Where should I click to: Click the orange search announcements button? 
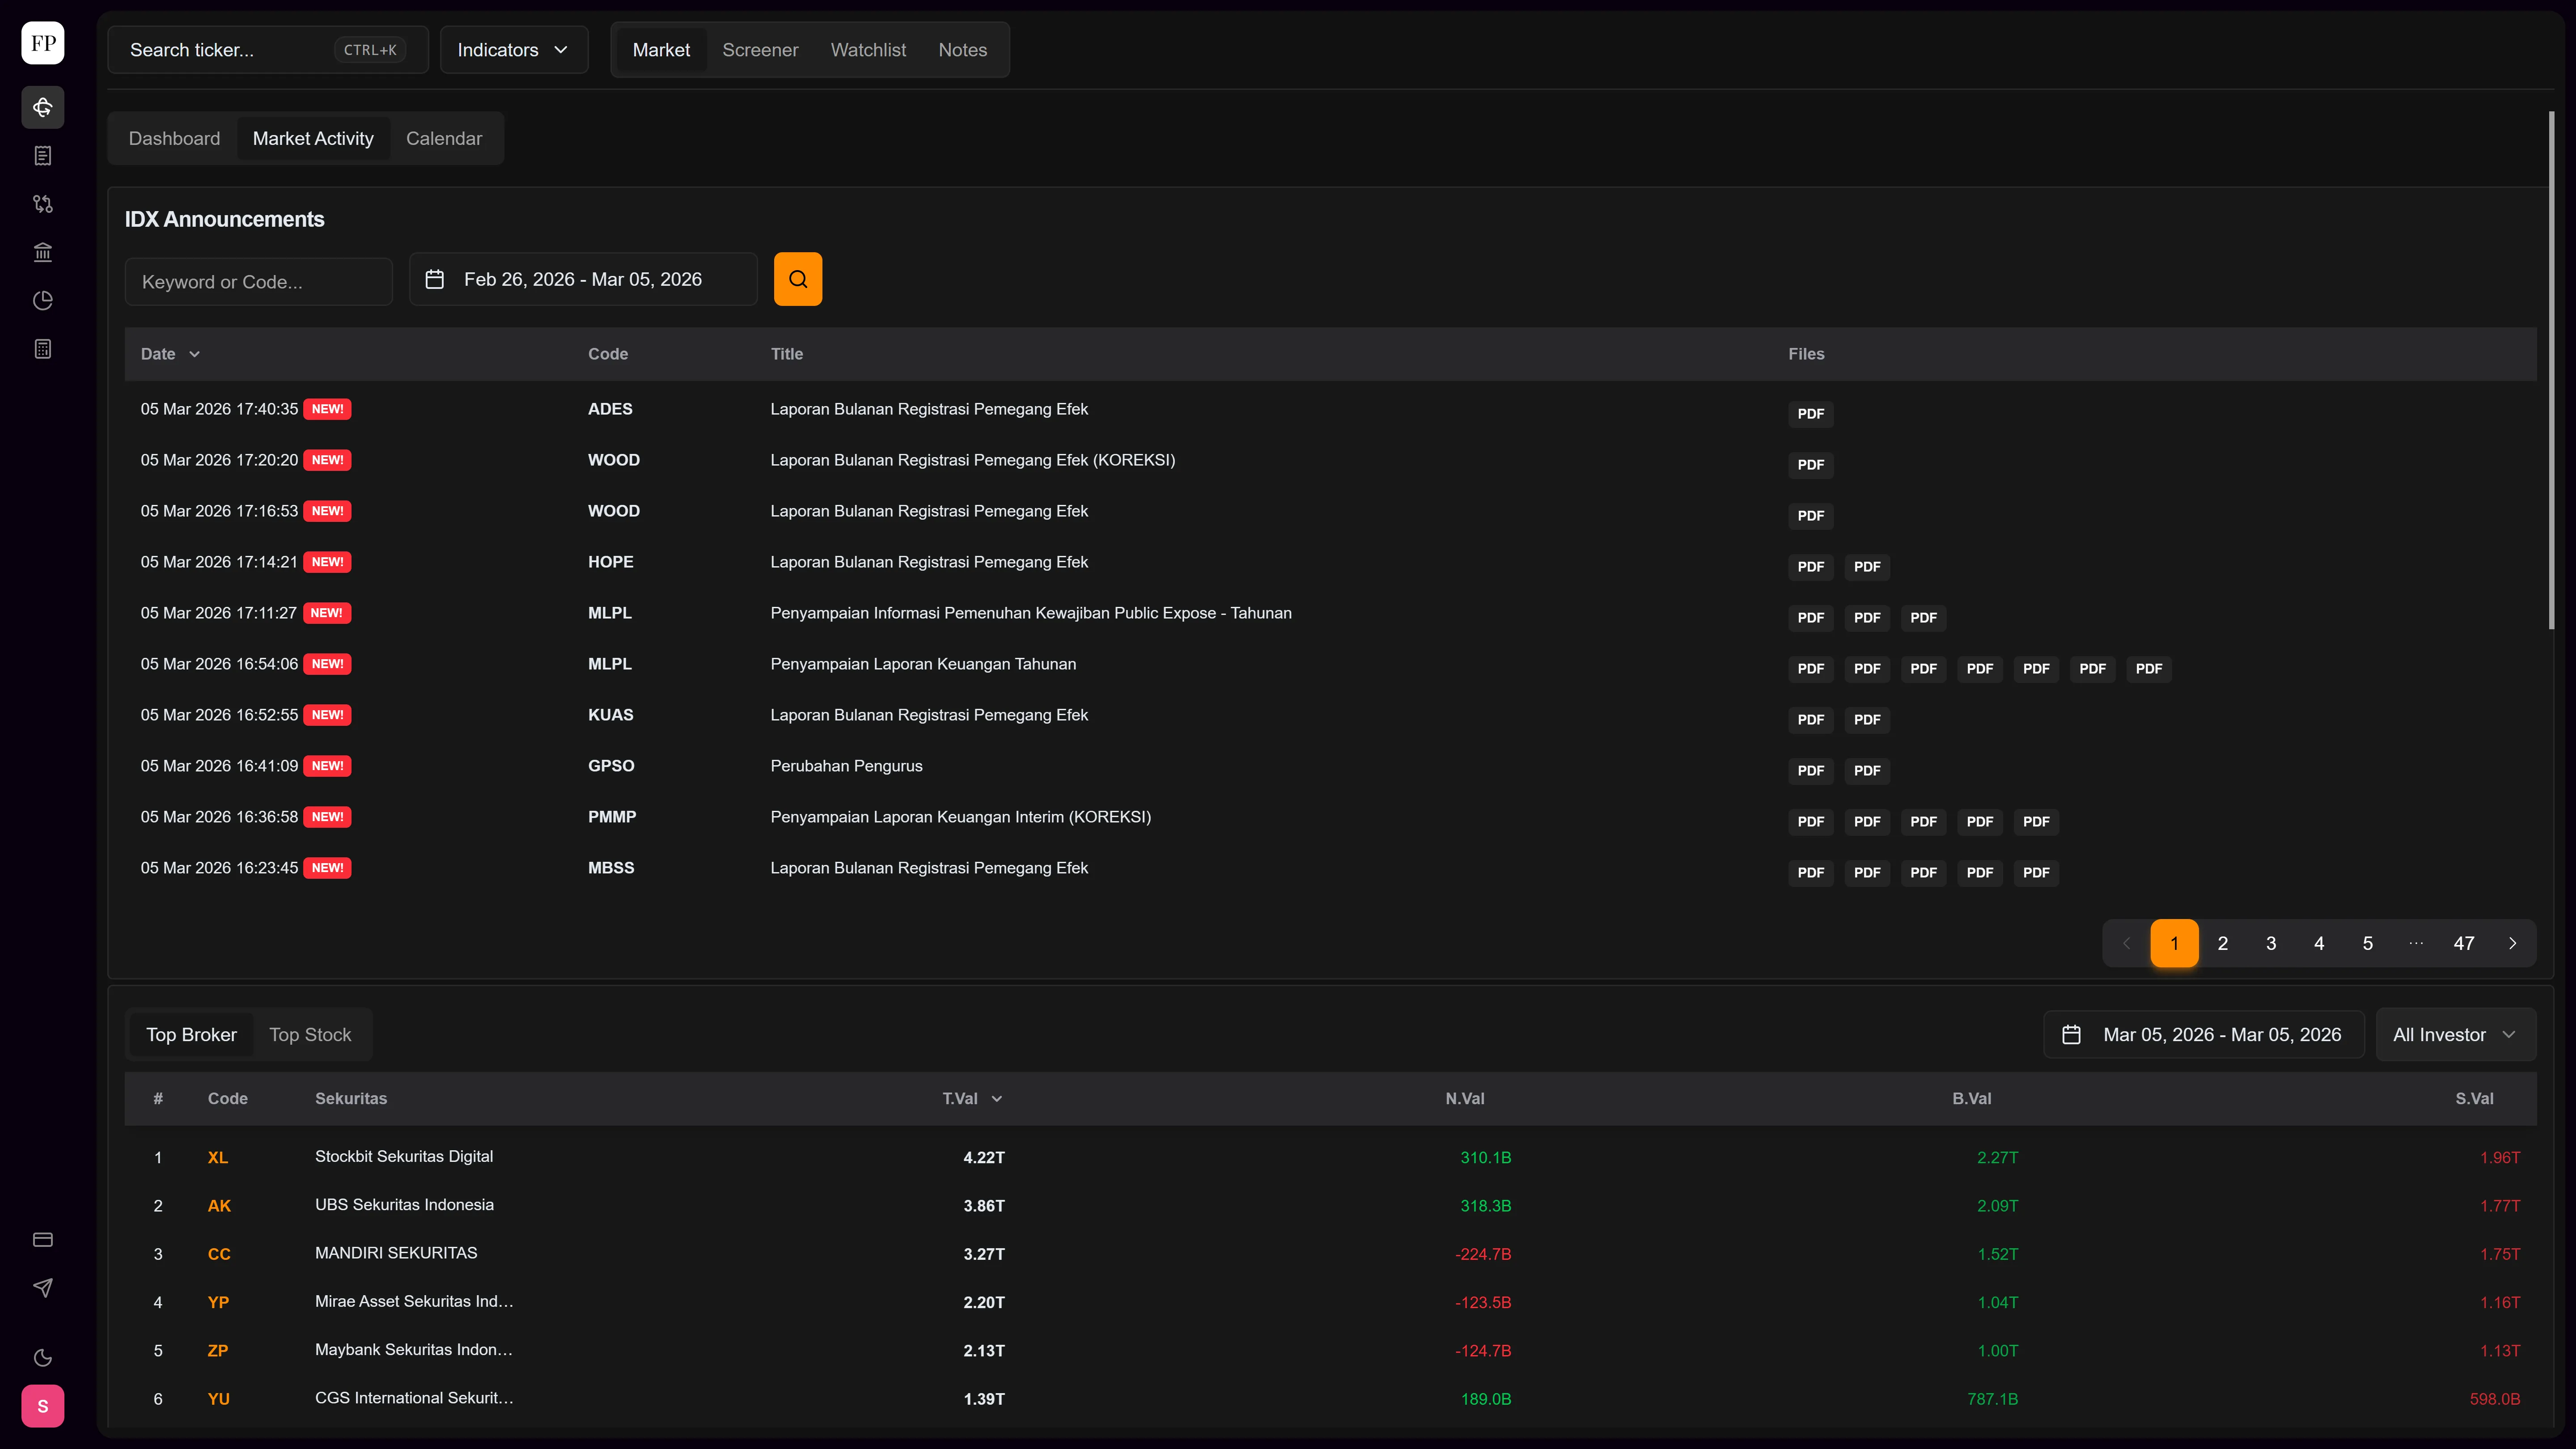click(x=798, y=279)
